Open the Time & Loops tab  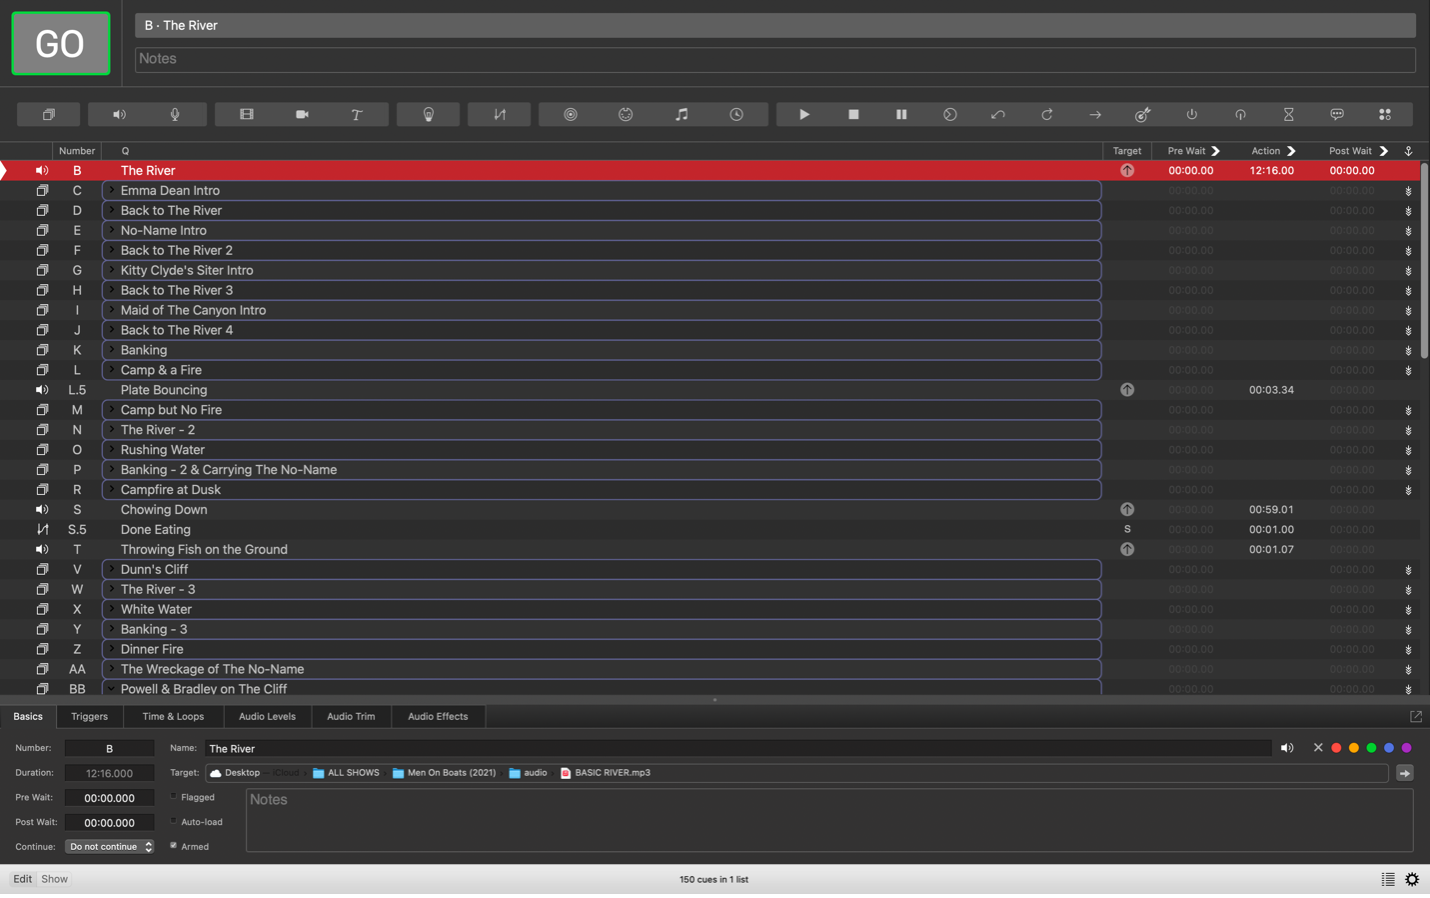[173, 716]
